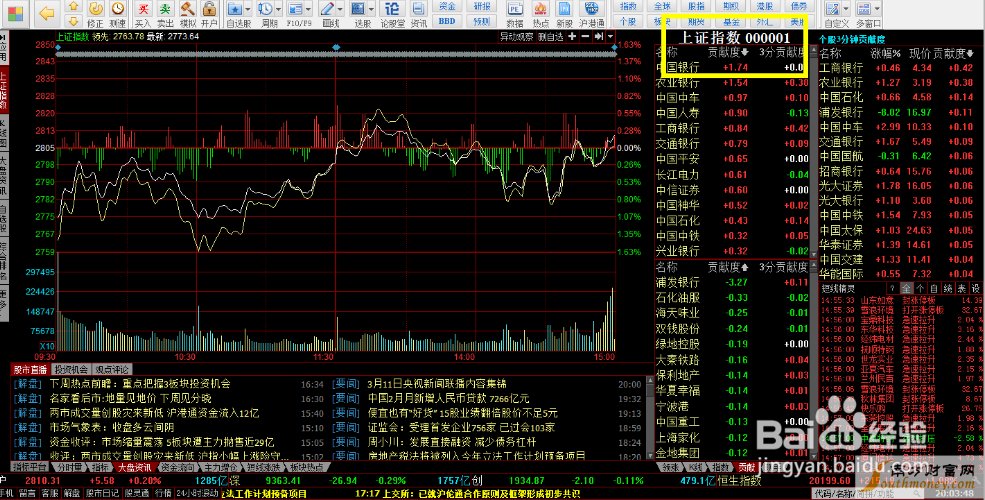Click the 卖出 sell icon
This screenshot has height=500, width=985.
click(165, 14)
